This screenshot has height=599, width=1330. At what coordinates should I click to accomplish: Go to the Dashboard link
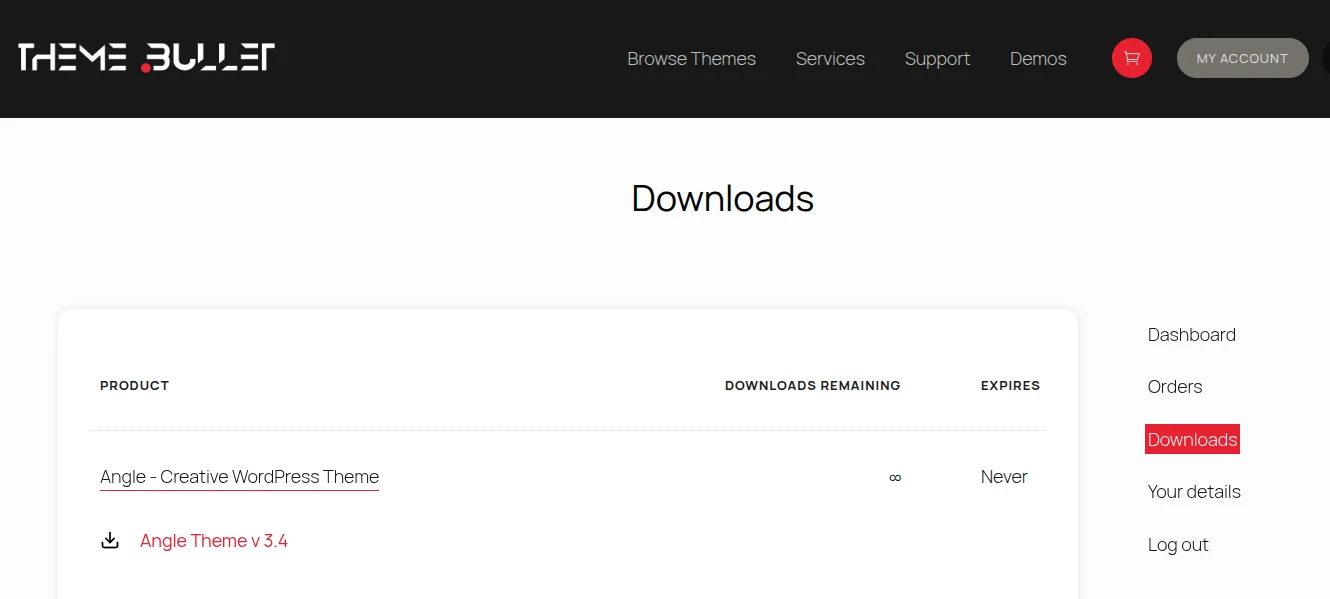pyautogui.click(x=1191, y=334)
